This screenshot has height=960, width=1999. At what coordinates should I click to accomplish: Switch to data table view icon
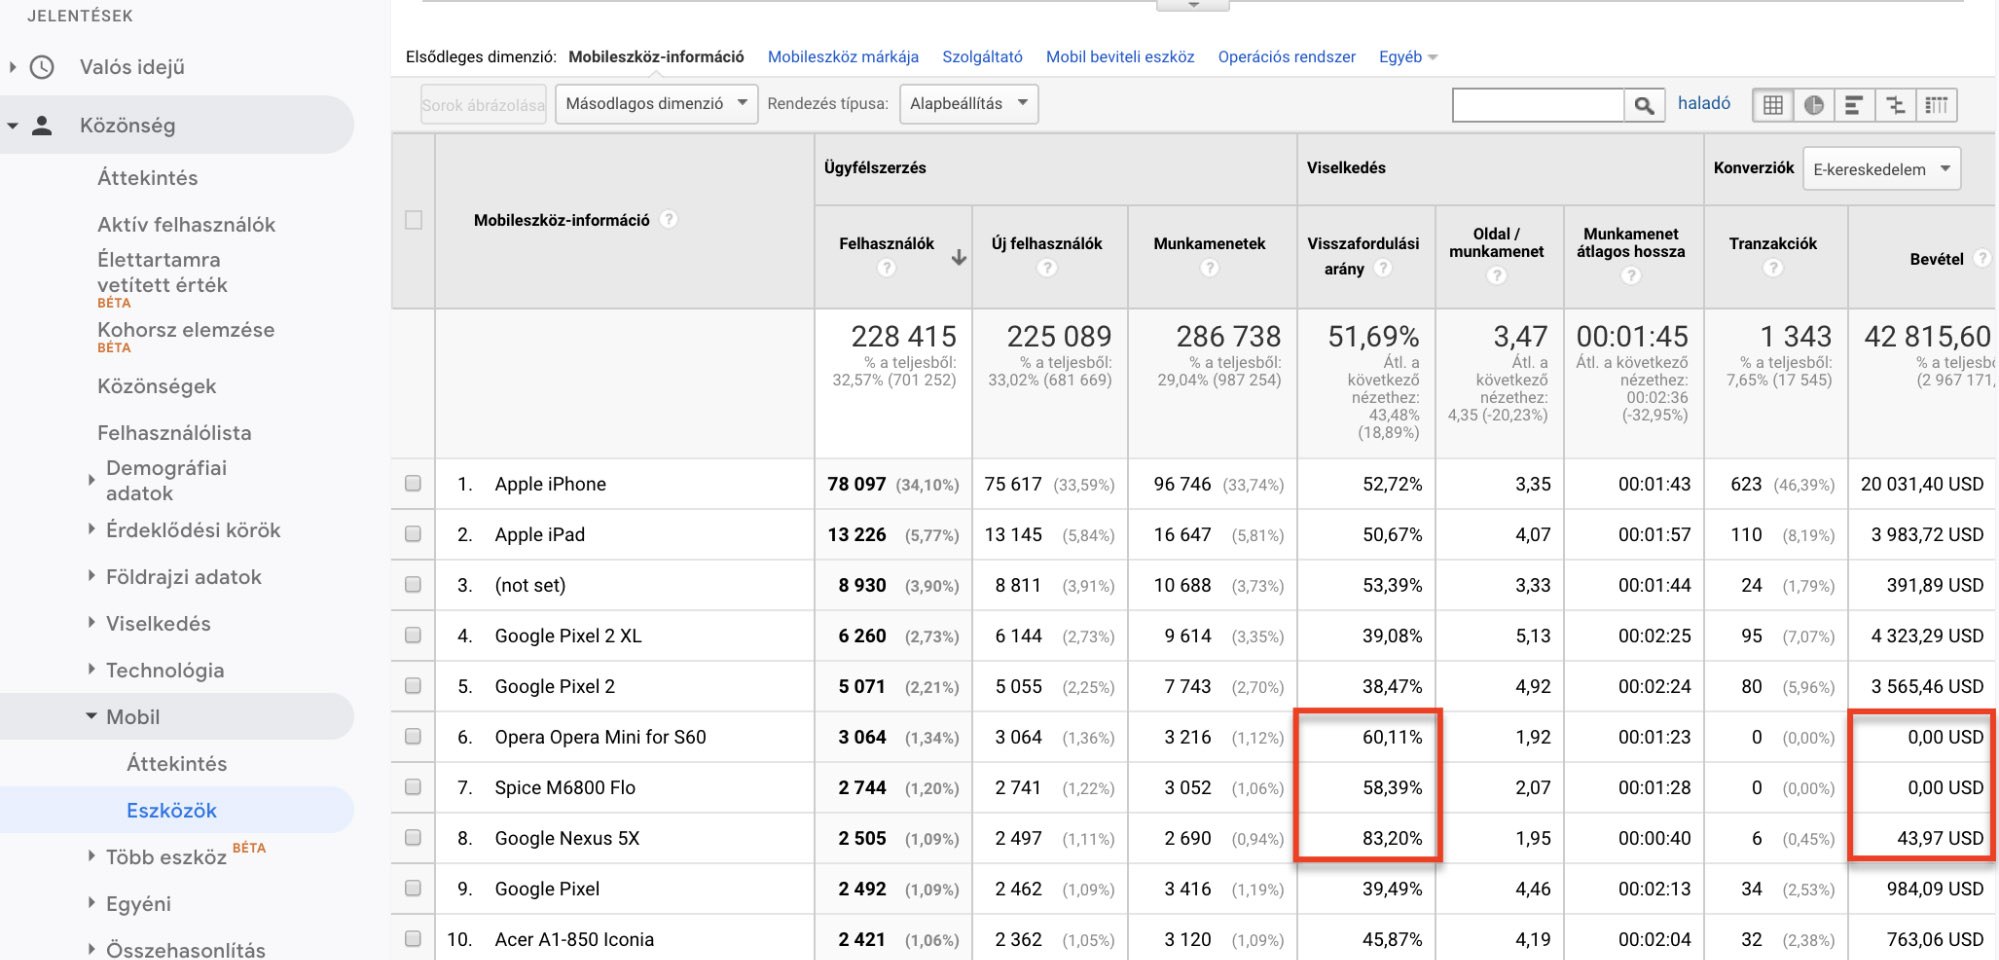click(x=1773, y=104)
